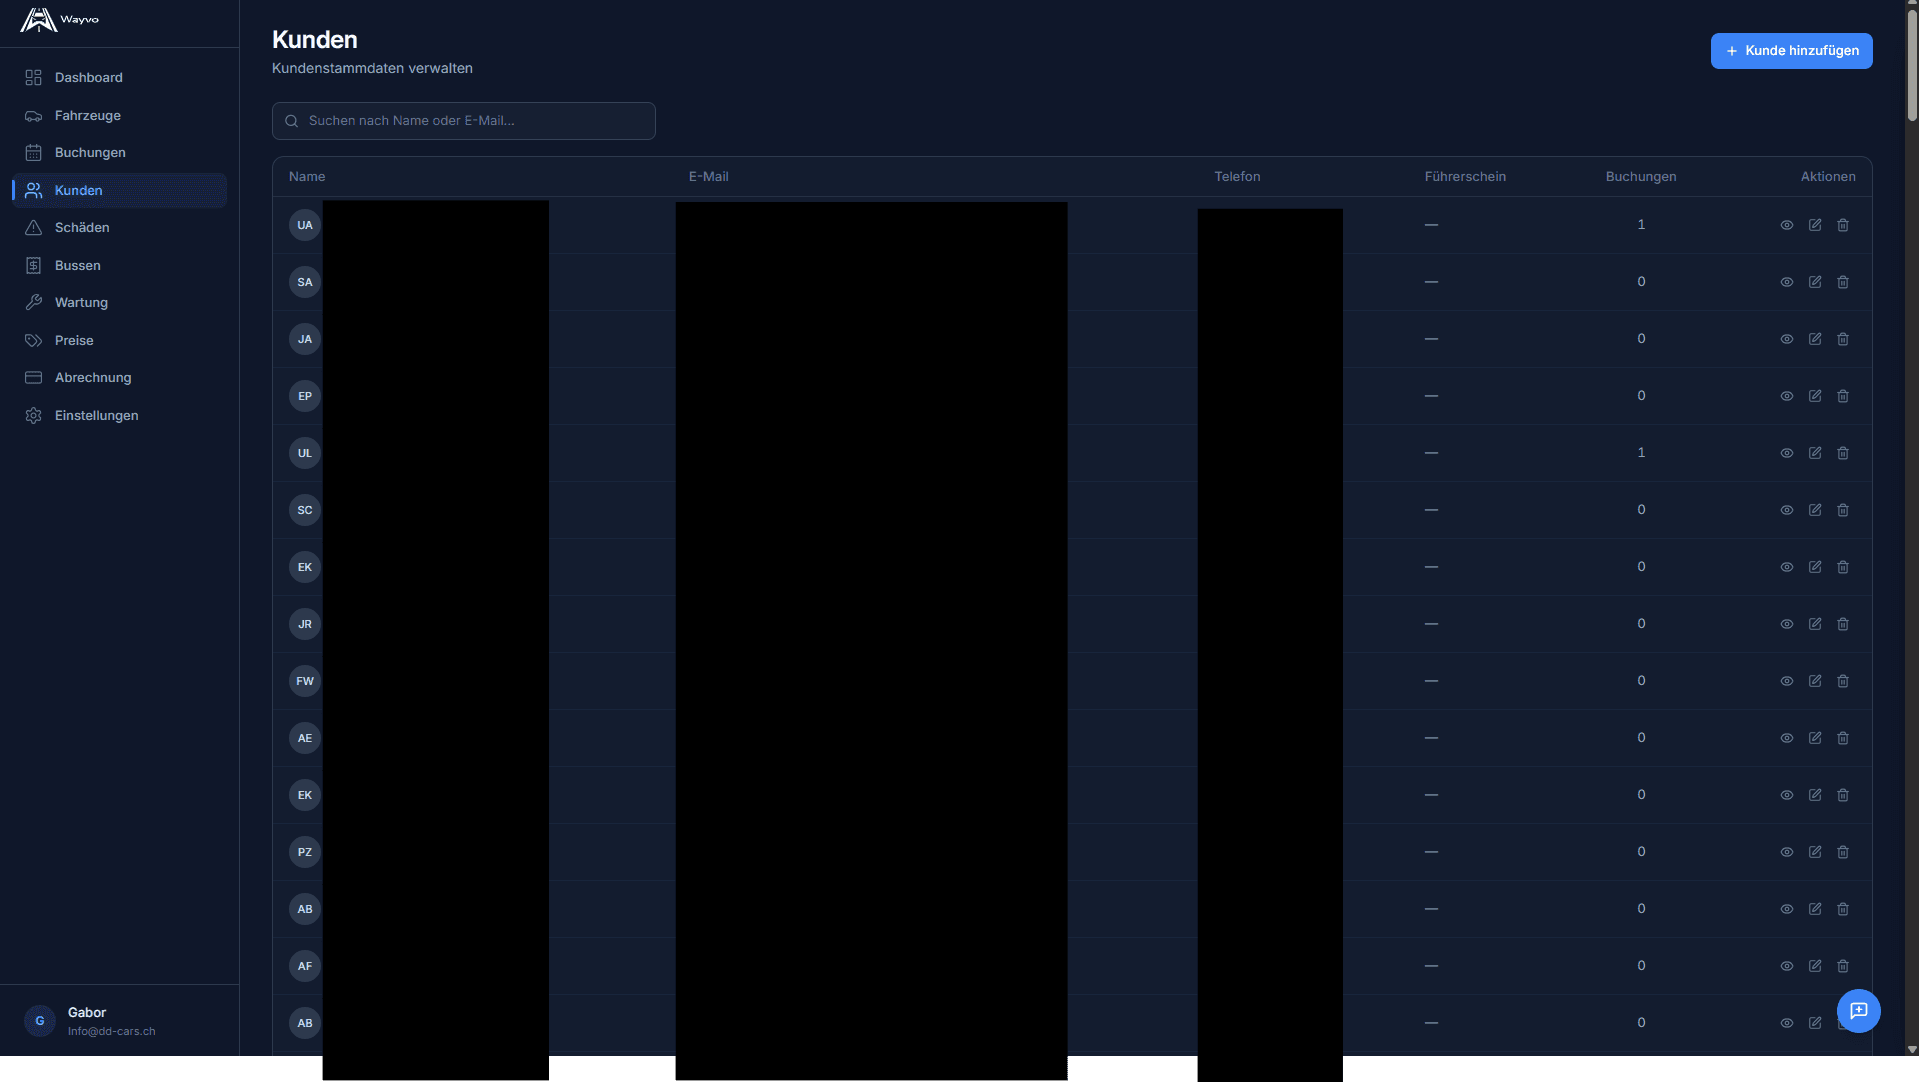Delete the JA customer row
The width and height of the screenshot is (1919, 1082).
[x=1842, y=339]
